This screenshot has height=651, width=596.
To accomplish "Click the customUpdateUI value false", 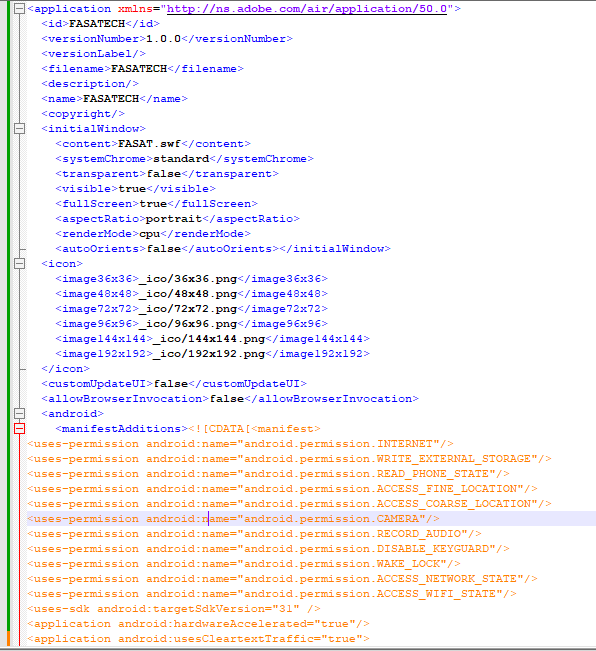I will click(x=171, y=384).
